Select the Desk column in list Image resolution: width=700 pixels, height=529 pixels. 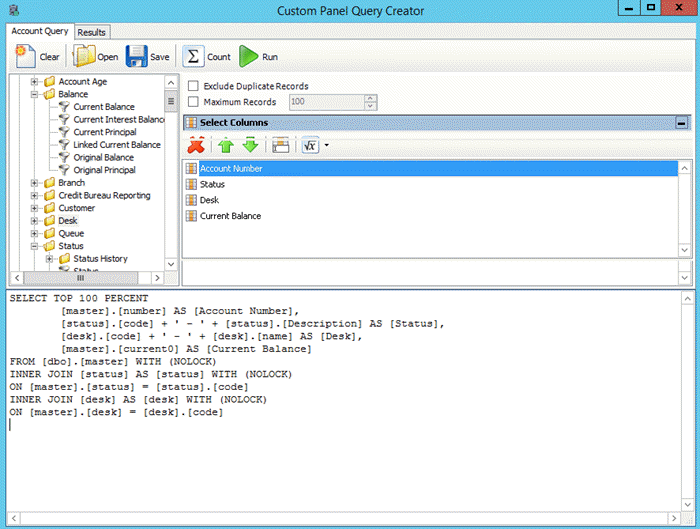tap(209, 200)
